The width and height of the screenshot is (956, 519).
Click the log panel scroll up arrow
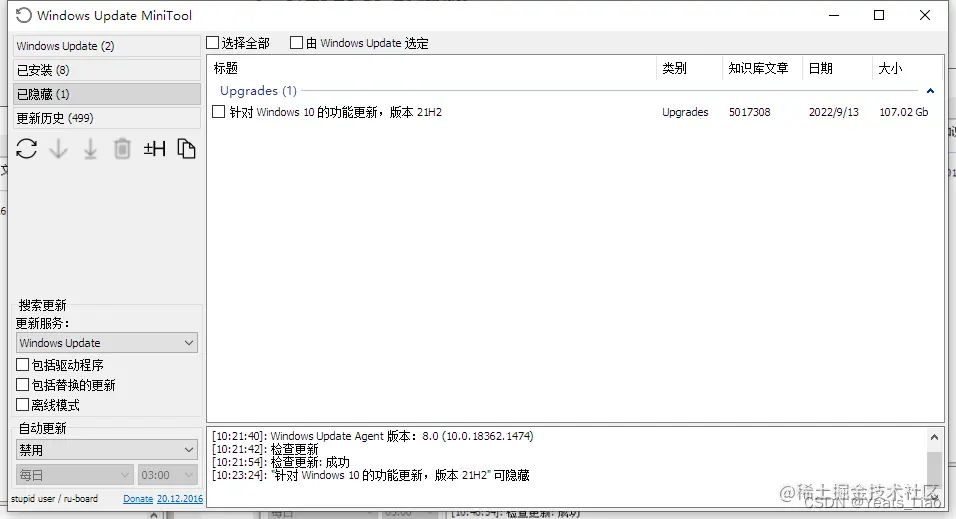934,437
